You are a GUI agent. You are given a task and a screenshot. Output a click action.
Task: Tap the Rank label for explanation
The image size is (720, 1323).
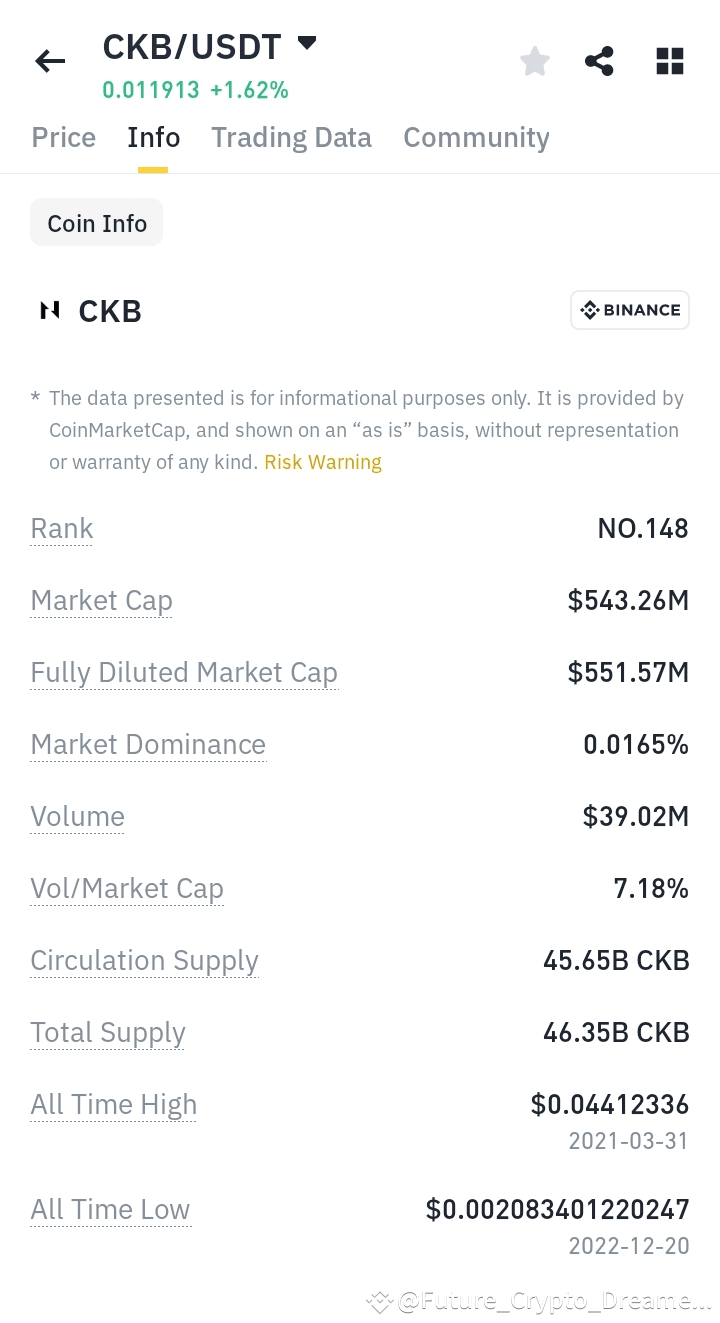coord(62,529)
